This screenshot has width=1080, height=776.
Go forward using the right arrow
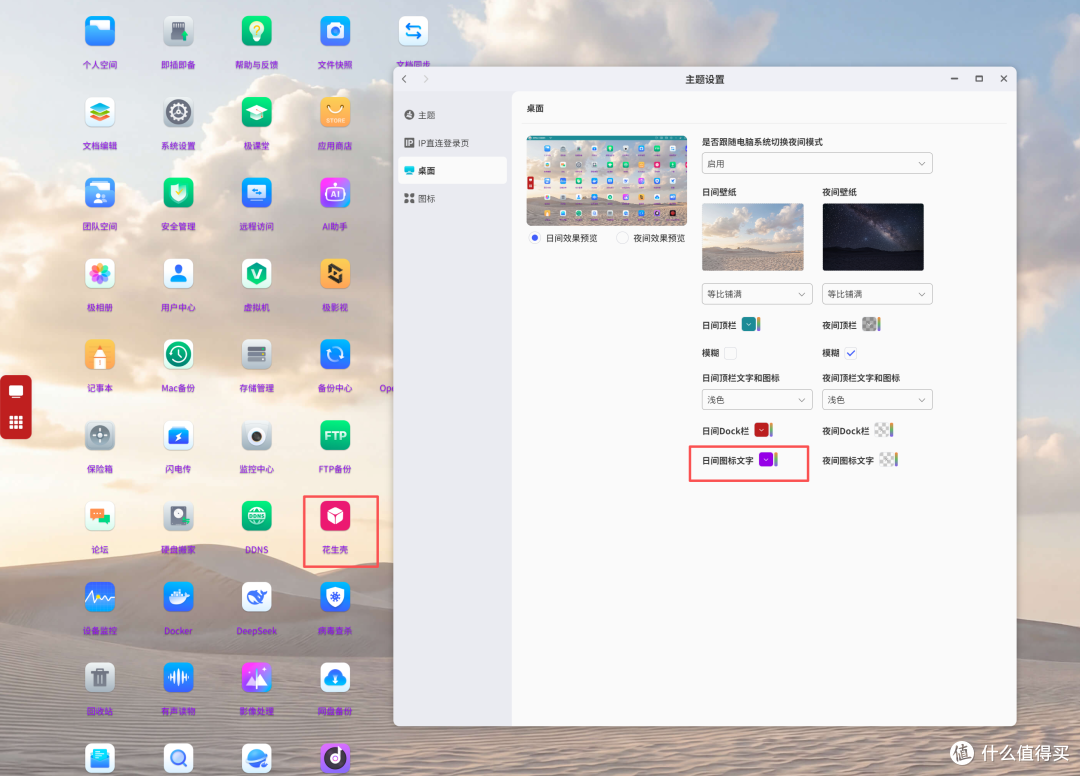[426, 79]
